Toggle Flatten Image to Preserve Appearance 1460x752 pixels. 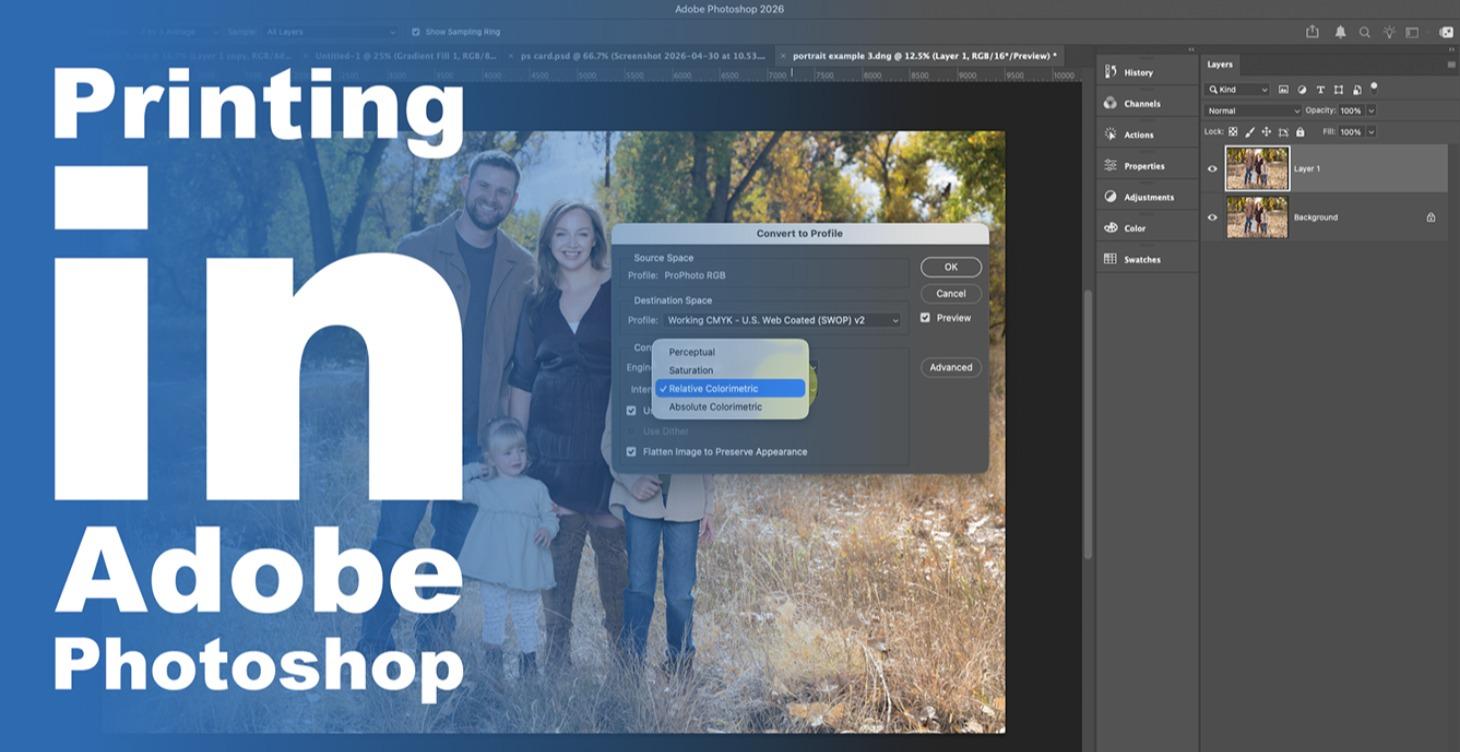tap(631, 452)
